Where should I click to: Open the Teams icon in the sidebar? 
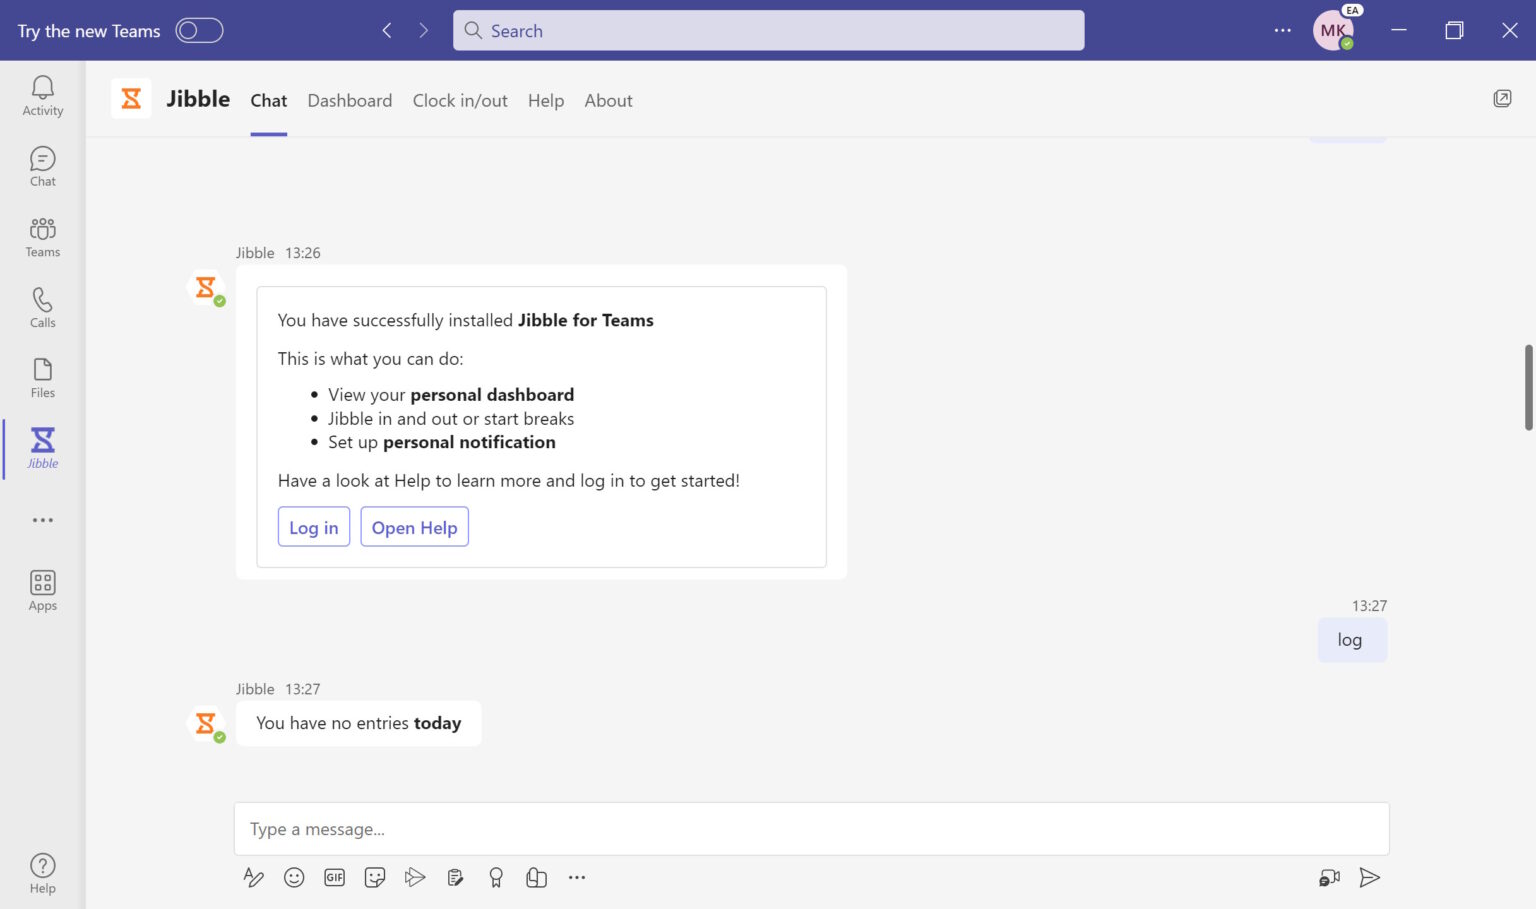[42, 236]
